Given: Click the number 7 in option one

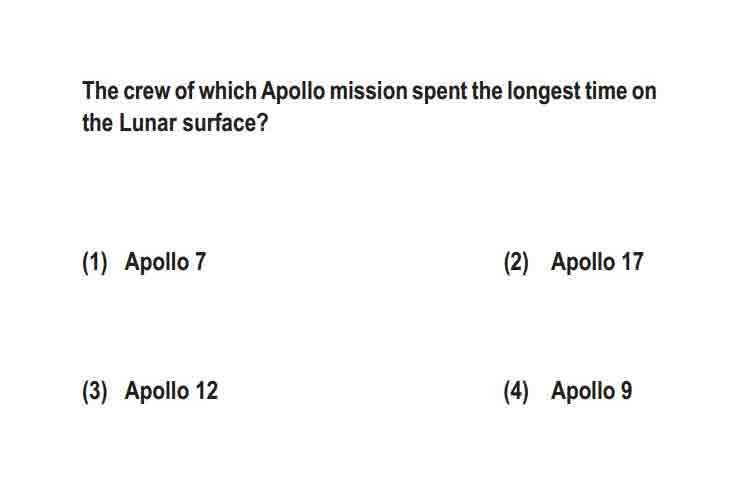Looking at the screenshot, I should 200,262.
